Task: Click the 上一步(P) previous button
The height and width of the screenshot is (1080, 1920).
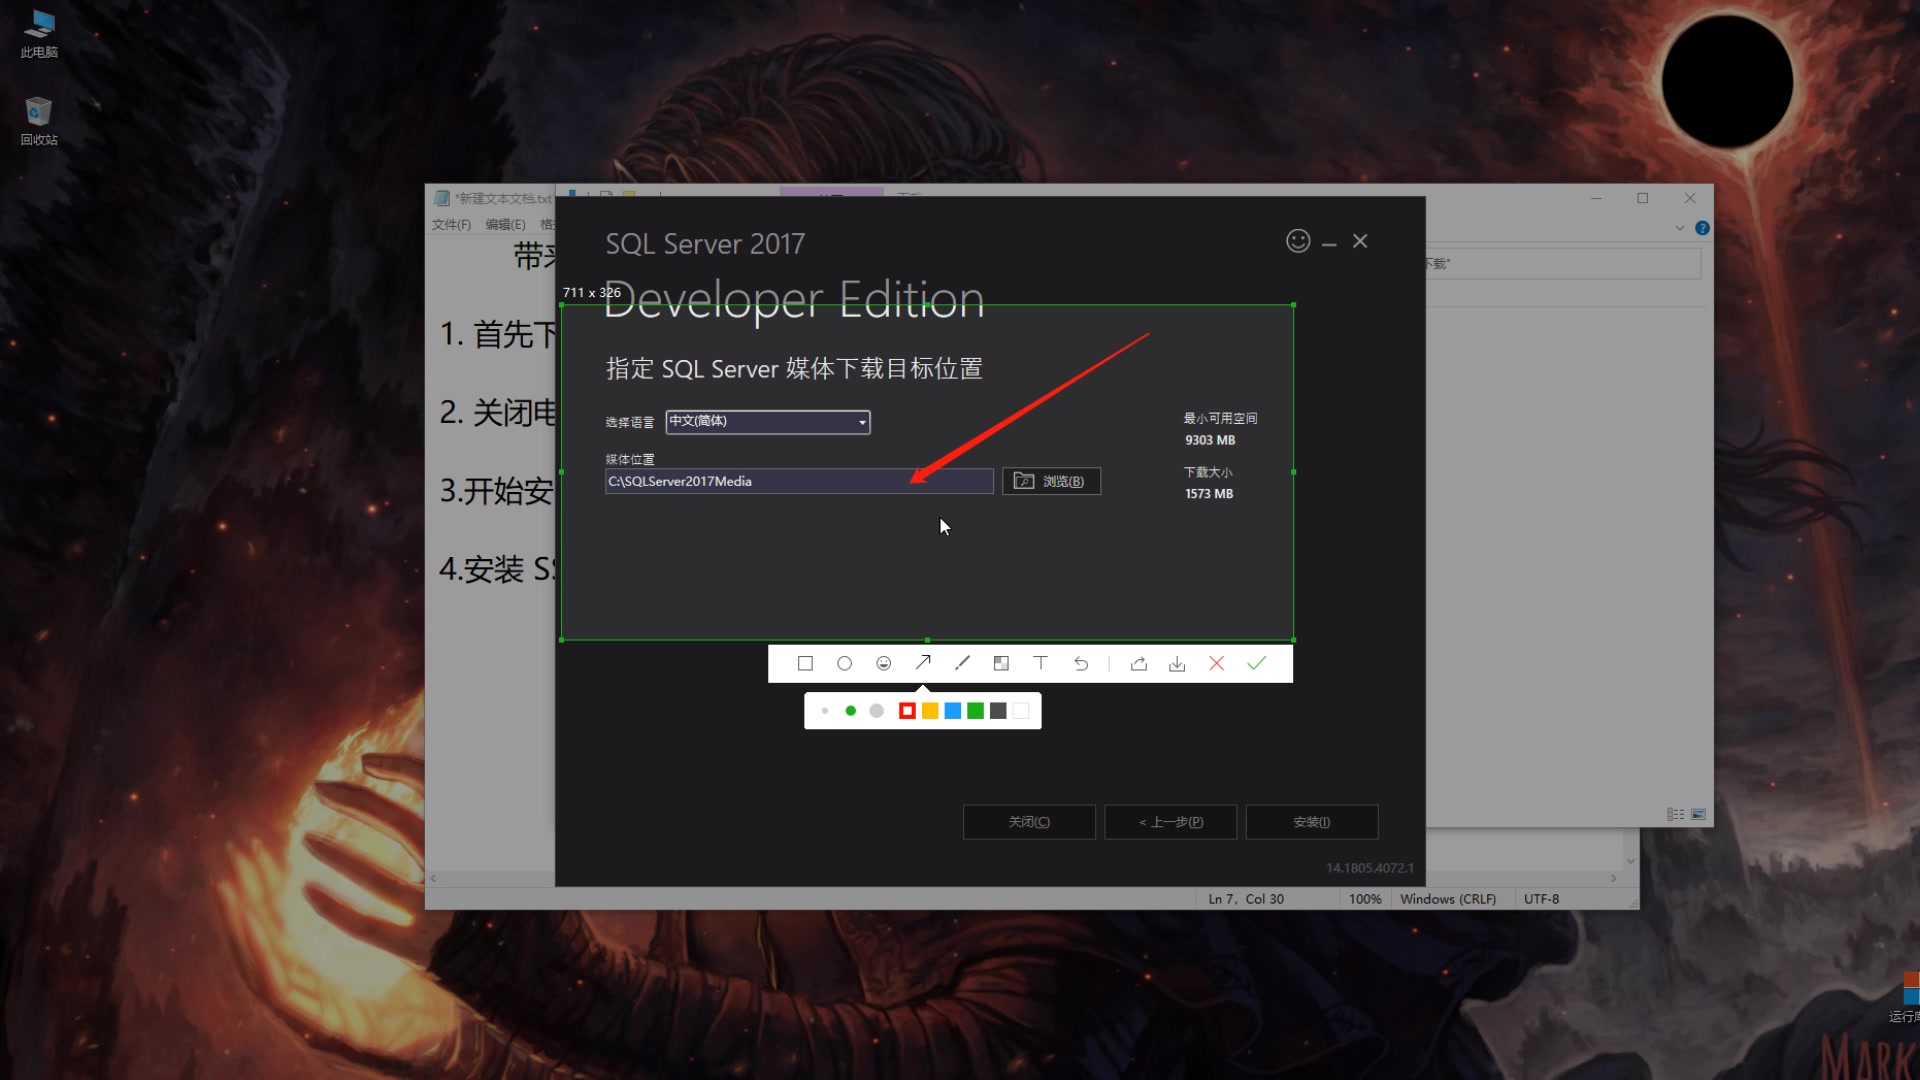Action: [1170, 822]
